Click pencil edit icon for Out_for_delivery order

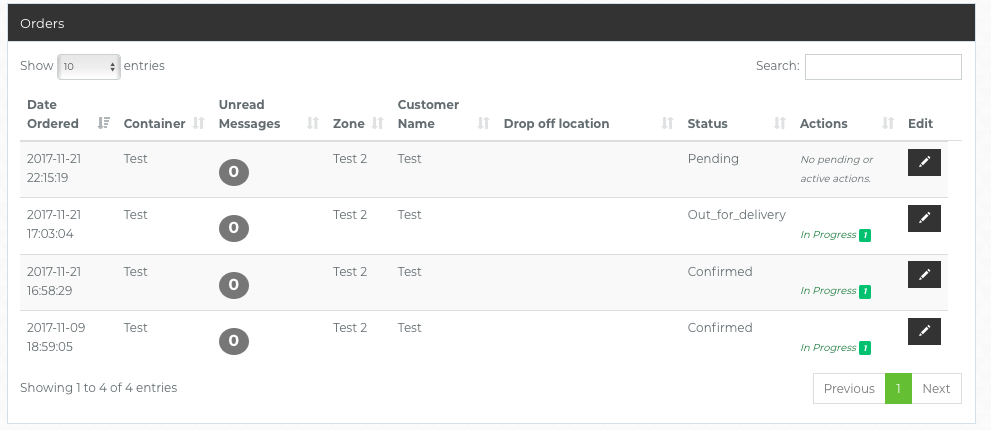coord(924,218)
